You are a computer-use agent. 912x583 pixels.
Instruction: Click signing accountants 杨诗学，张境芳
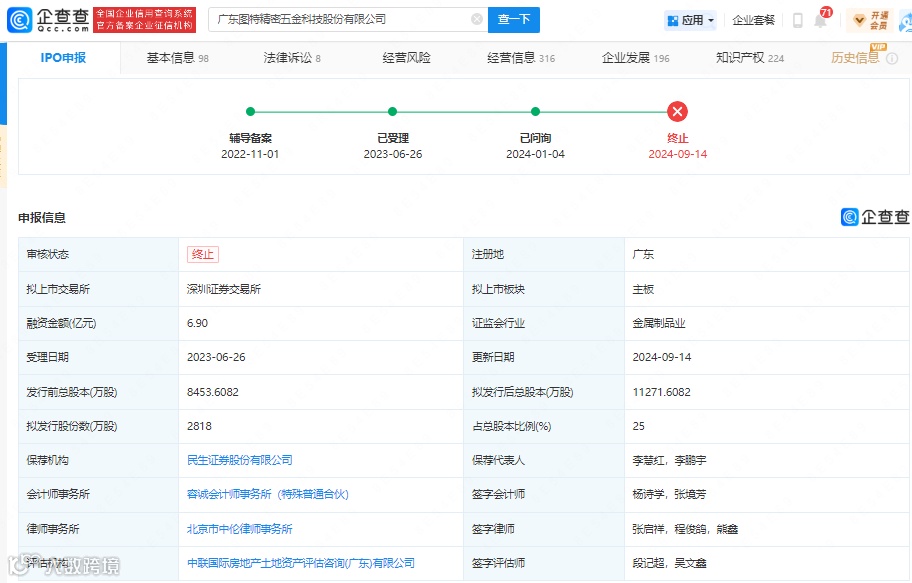(669, 494)
